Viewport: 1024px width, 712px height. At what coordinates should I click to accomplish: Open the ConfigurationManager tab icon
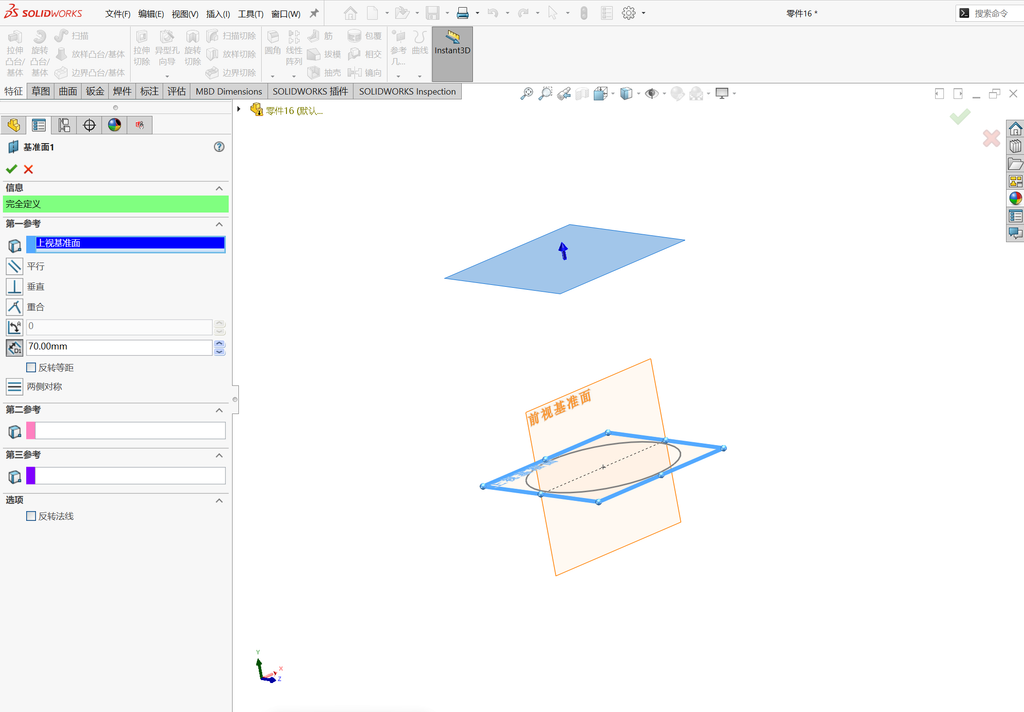pos(64,125)
